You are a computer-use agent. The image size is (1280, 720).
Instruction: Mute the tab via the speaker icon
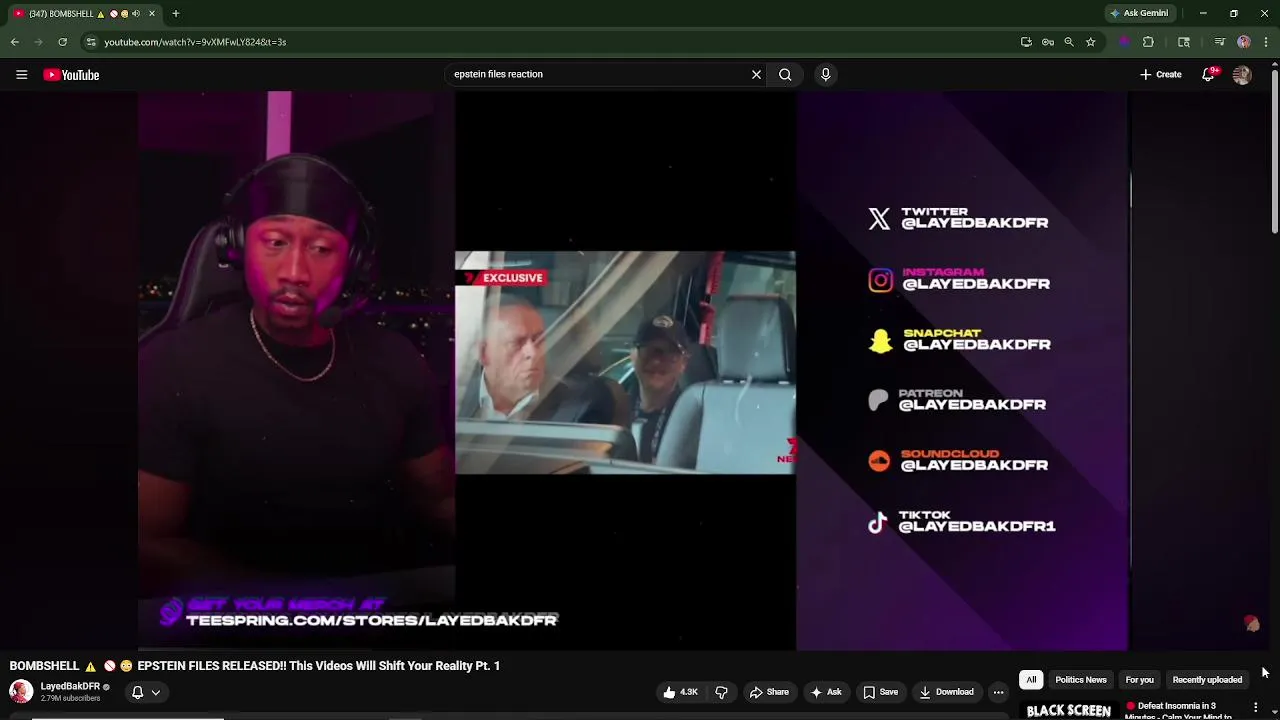(x=136, y=14)
